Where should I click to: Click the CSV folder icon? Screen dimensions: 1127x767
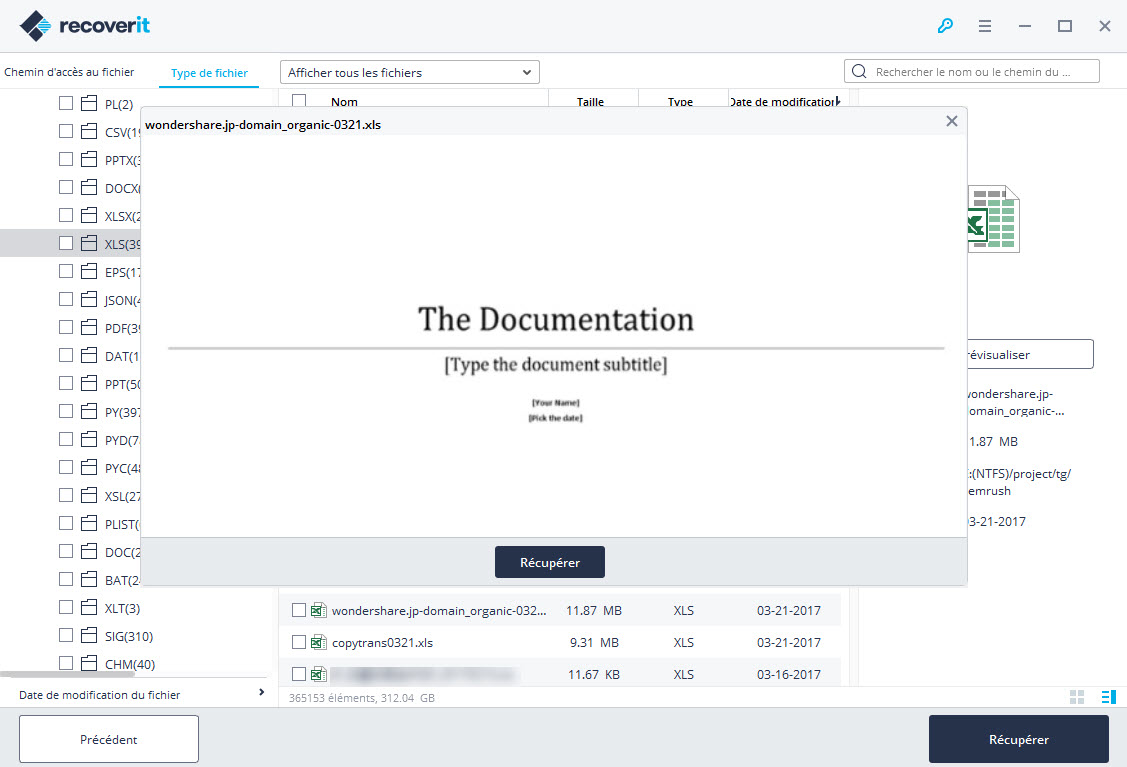point(89,132)
